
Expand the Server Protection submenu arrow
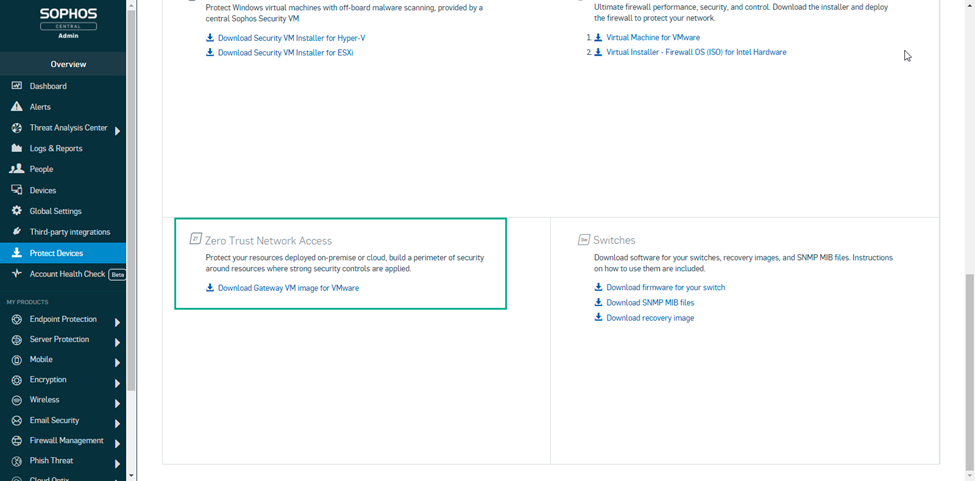coord(117,343)
